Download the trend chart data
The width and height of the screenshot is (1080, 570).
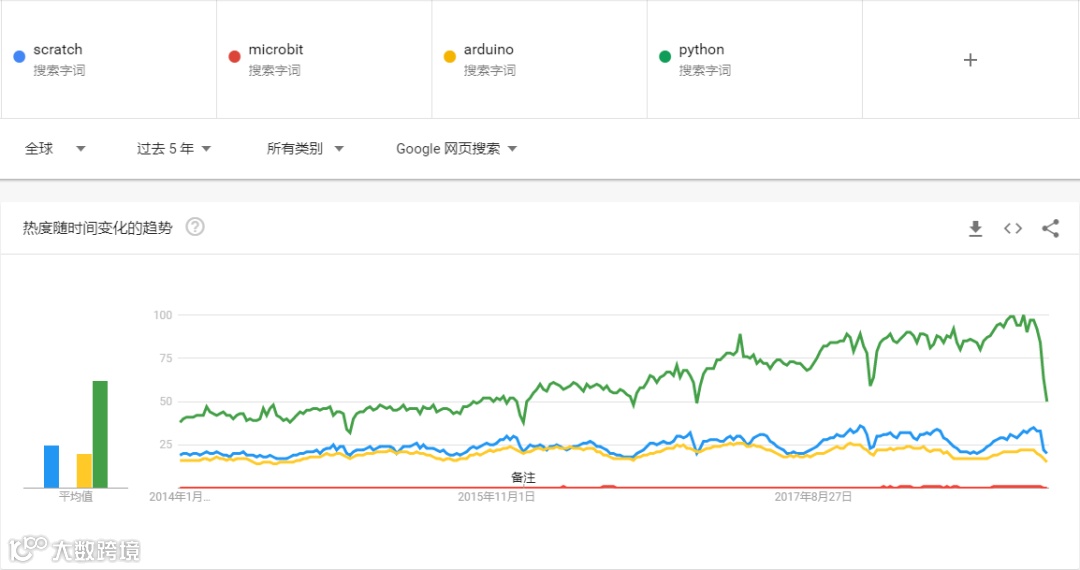[x=976, y=228]
